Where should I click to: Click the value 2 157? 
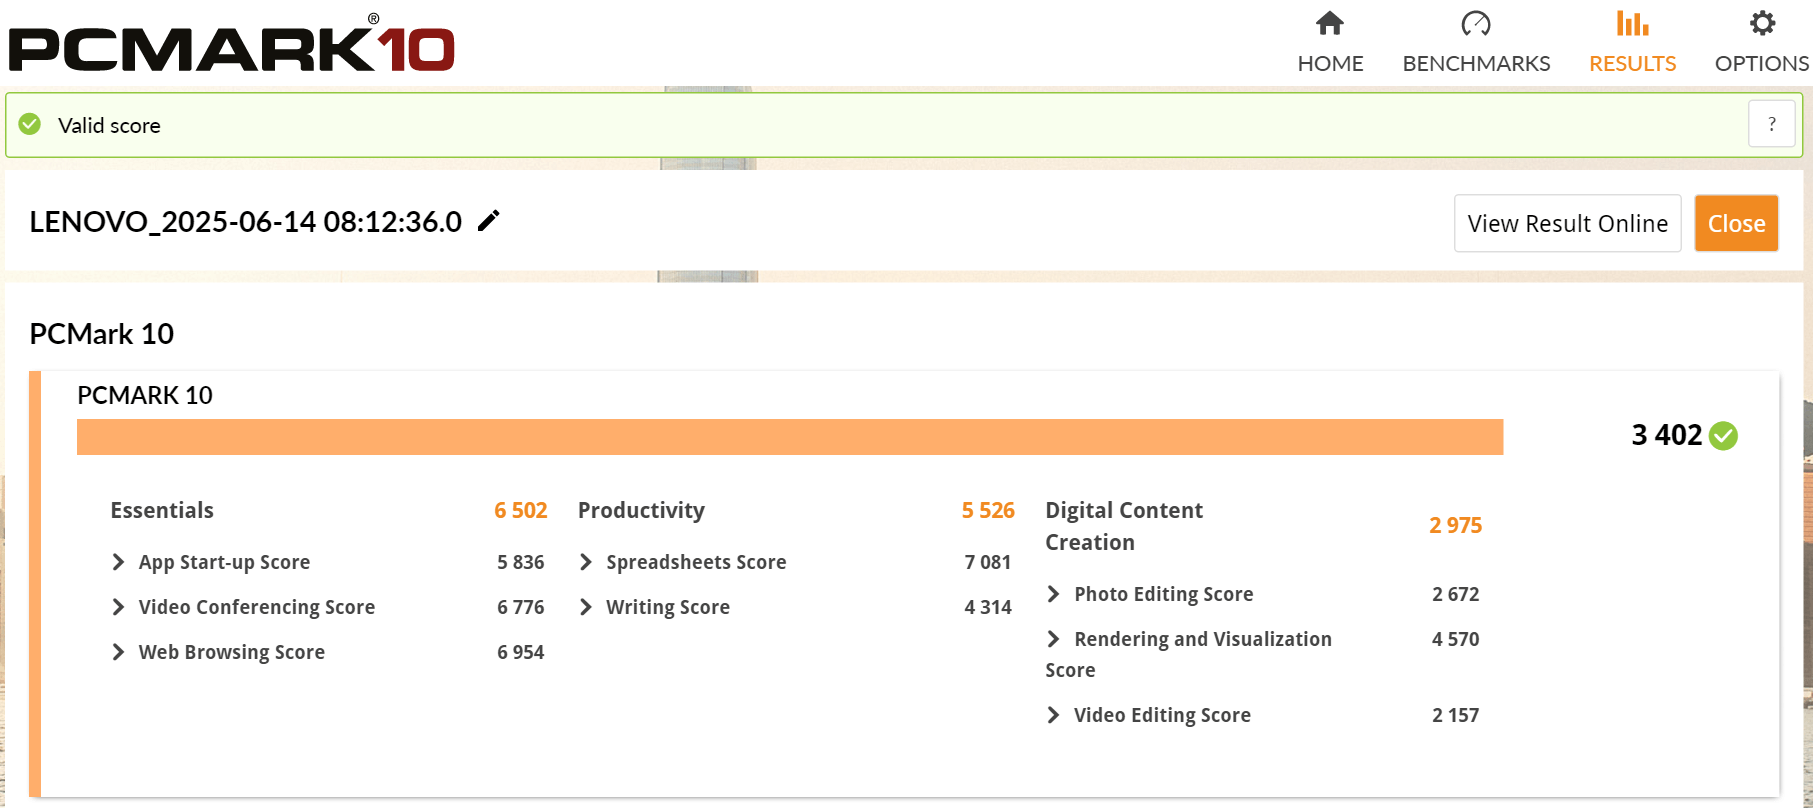[1456, 715]
